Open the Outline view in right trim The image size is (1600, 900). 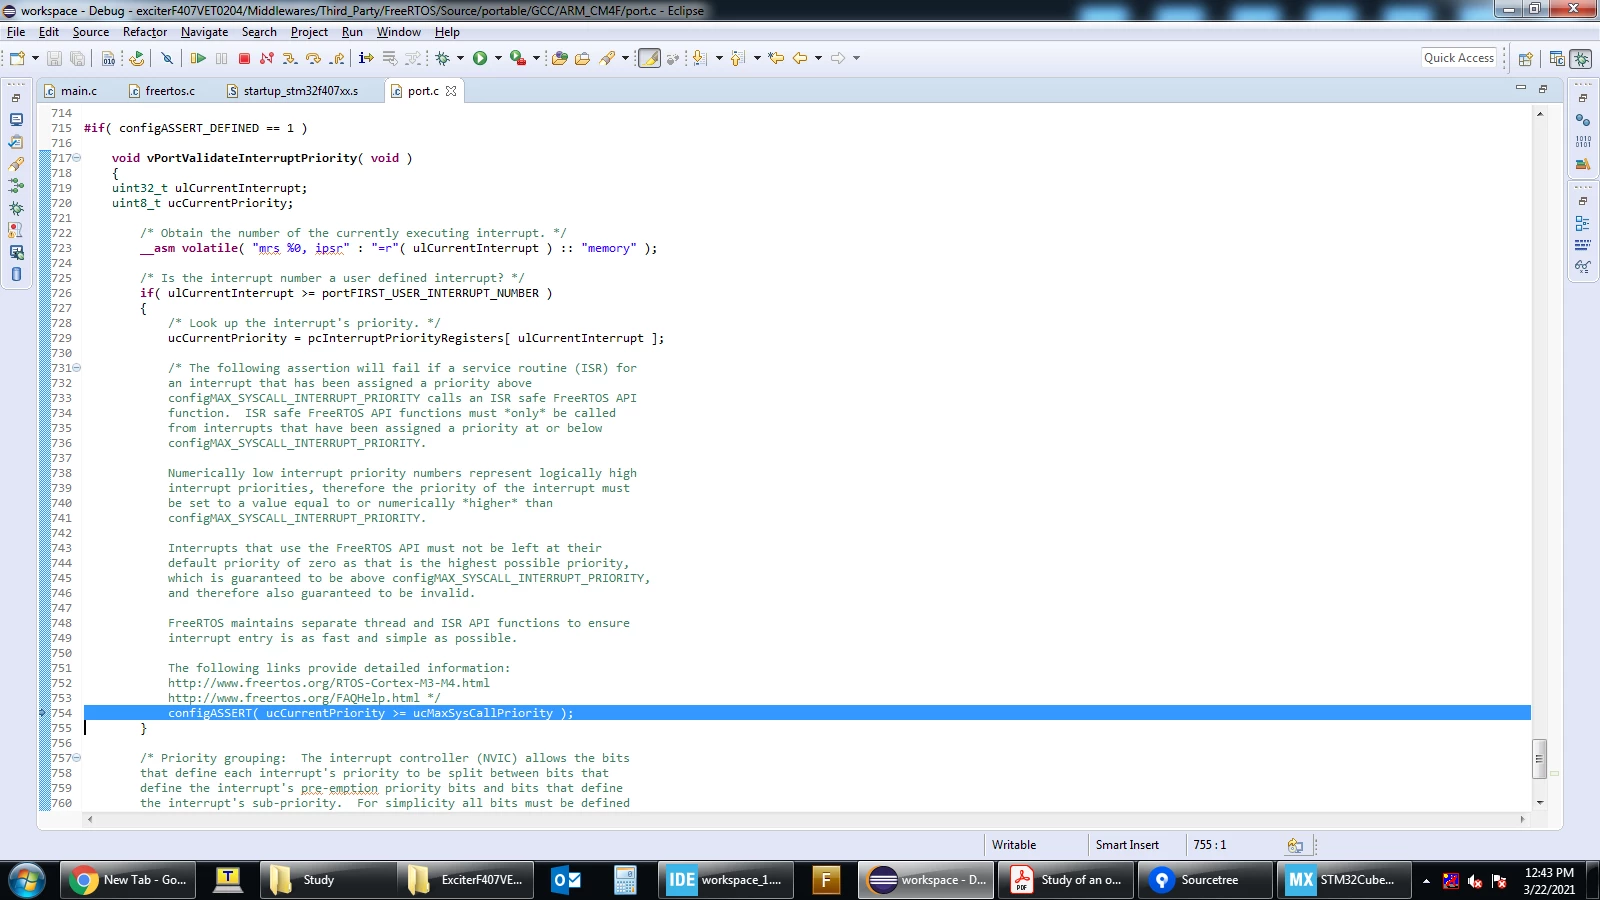1582,223
